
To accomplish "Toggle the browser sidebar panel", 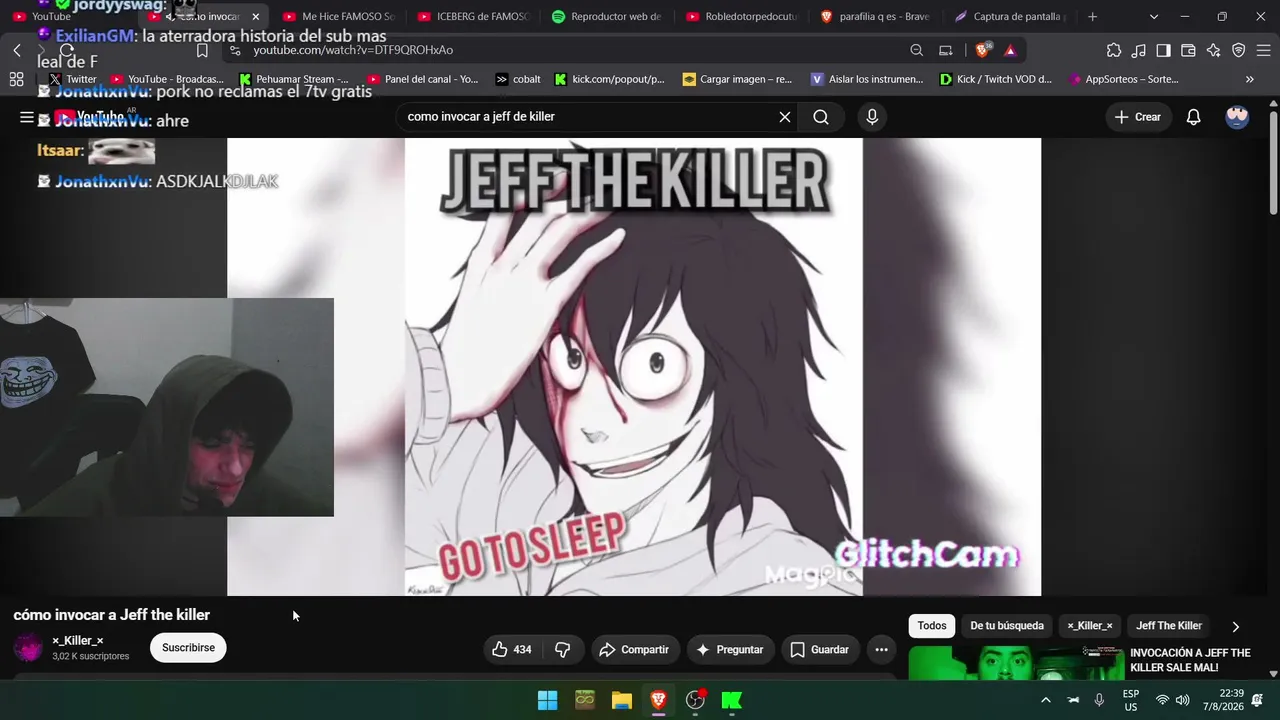I will (1163, 50).
